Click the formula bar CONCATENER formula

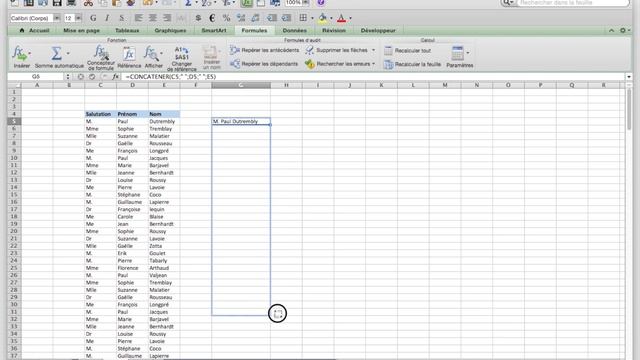click(171, 77)
